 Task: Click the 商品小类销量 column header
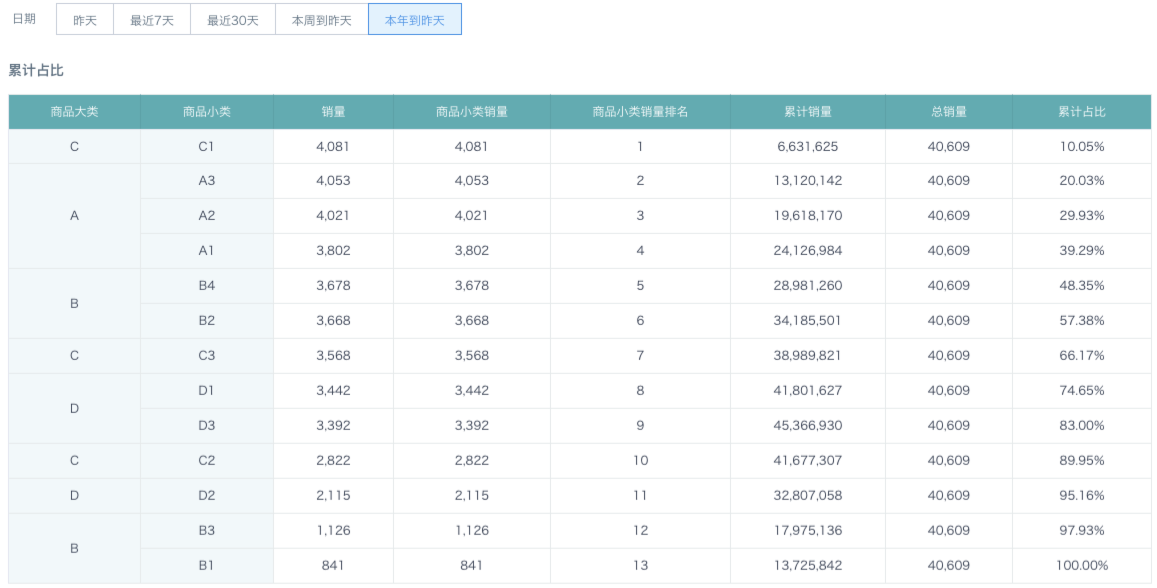pyautogui.click(x=472, y=111)
